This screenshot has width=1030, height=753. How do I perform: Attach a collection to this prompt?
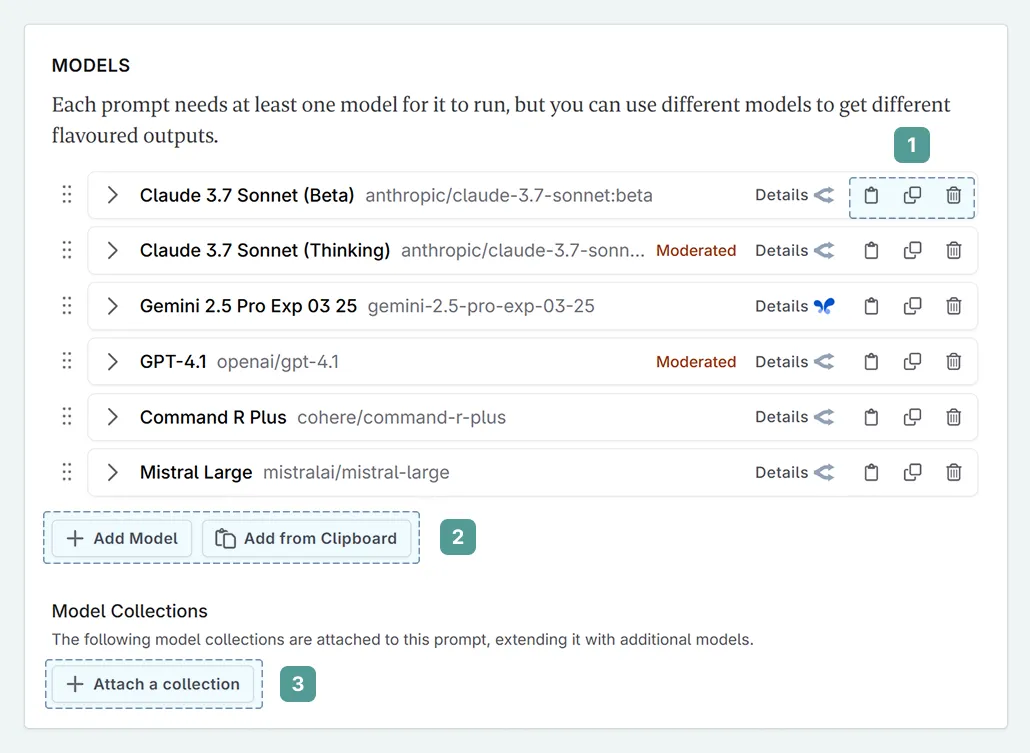(x=153, y=685)
